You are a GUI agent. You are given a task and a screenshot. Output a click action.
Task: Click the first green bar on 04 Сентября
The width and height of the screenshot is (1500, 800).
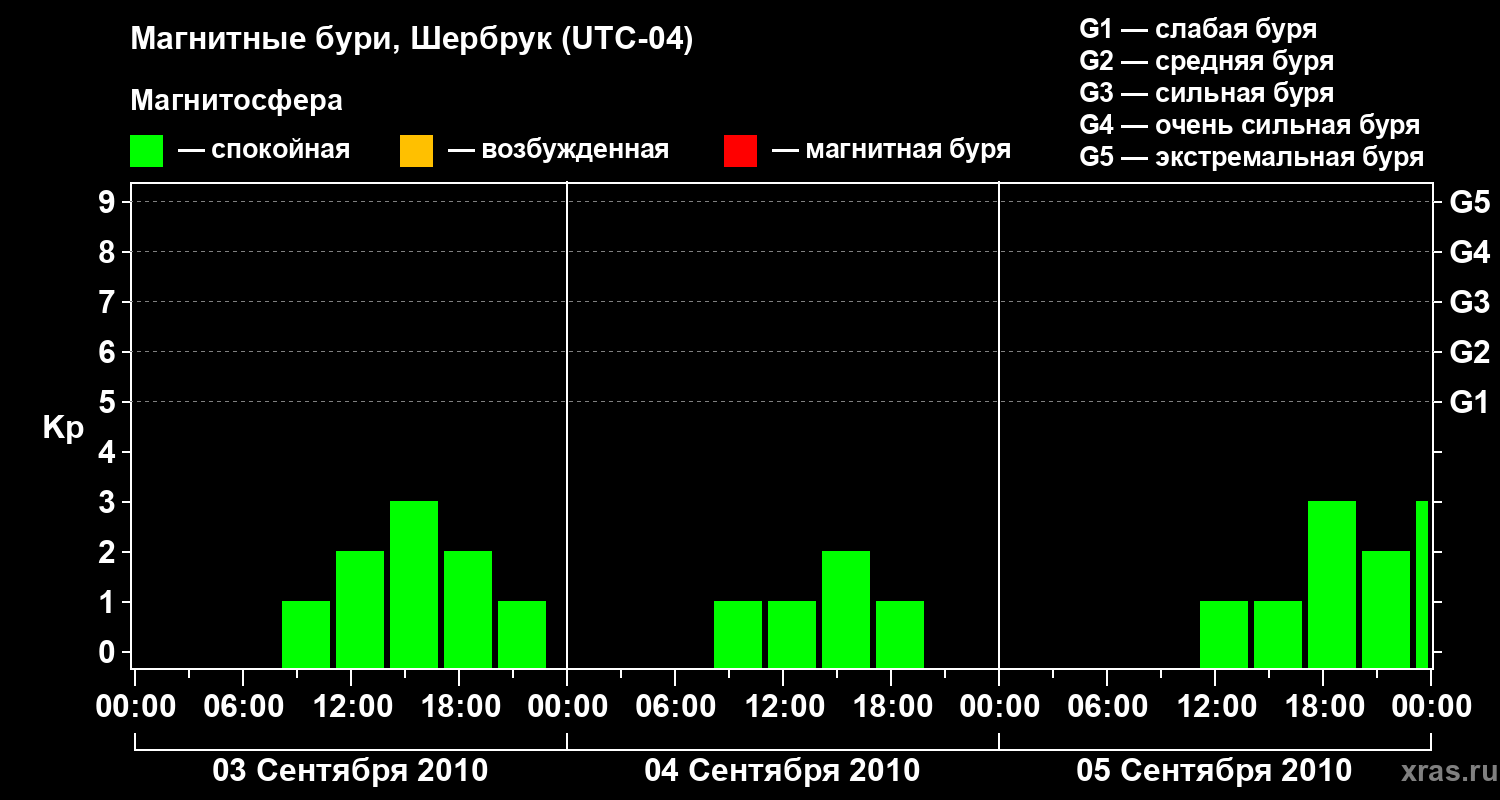(x=738, y=634)
